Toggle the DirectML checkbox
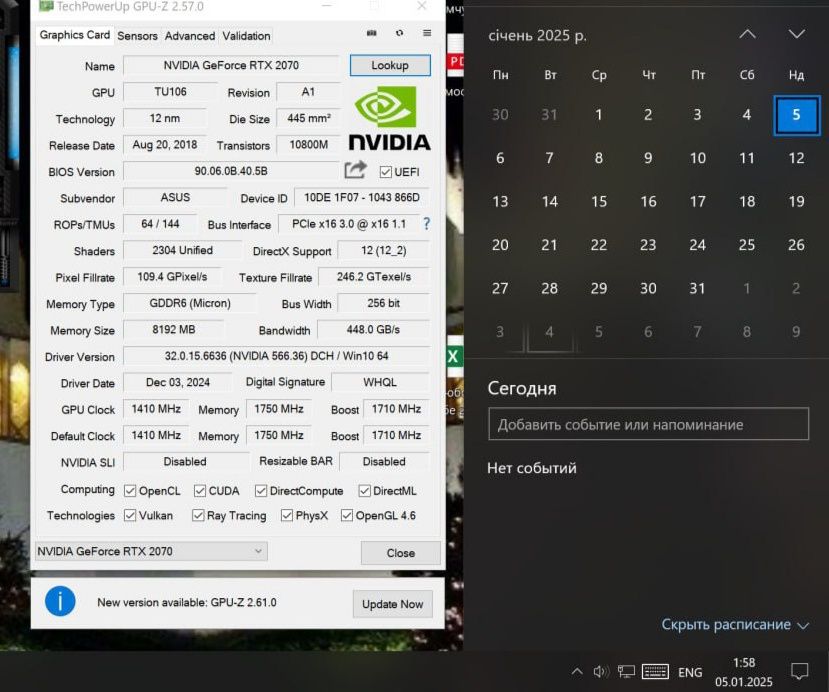Image resolution: width=829 pixels, height=692 pixels. (364, 491)
